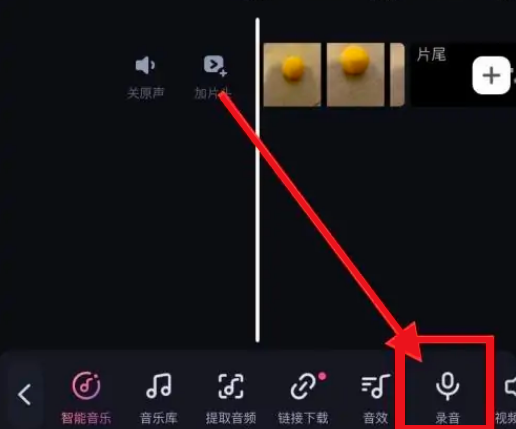Click the white plus add-clip button

pos(491,75)
